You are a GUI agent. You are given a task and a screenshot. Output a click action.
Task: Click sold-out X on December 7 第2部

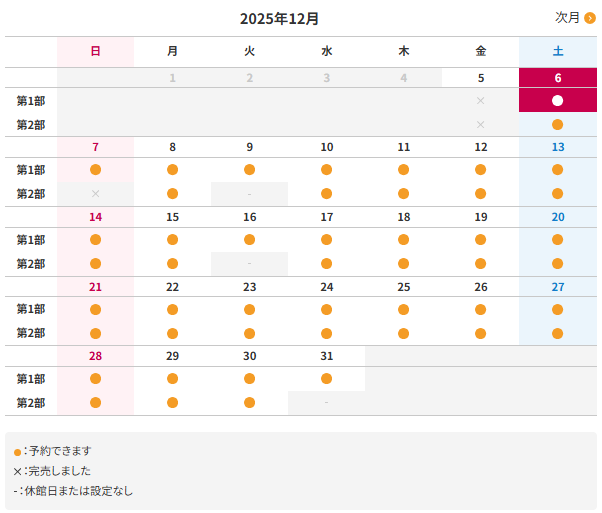click(x=95, y=194)
